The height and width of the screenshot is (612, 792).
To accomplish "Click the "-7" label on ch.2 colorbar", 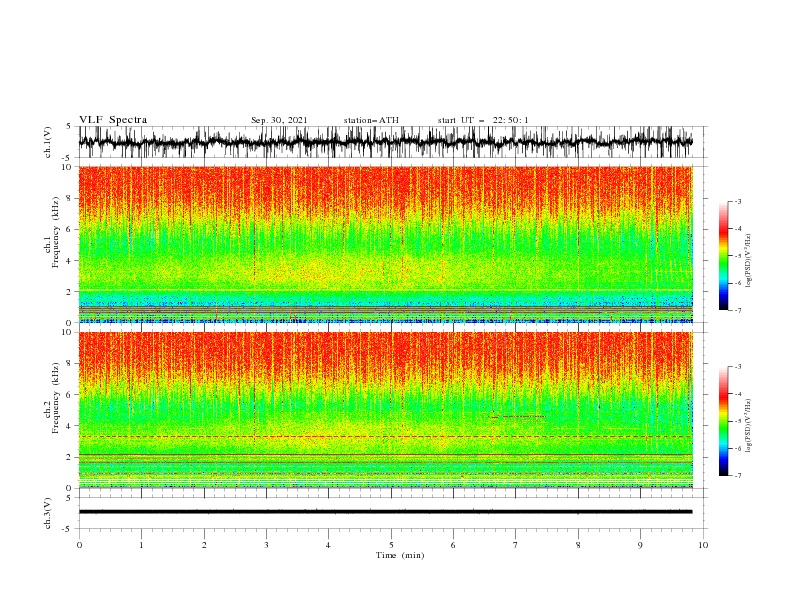I will [737, 475].
